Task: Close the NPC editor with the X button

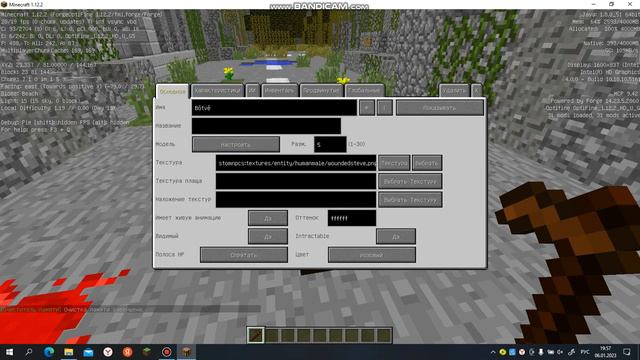Action: click(476, 91)
